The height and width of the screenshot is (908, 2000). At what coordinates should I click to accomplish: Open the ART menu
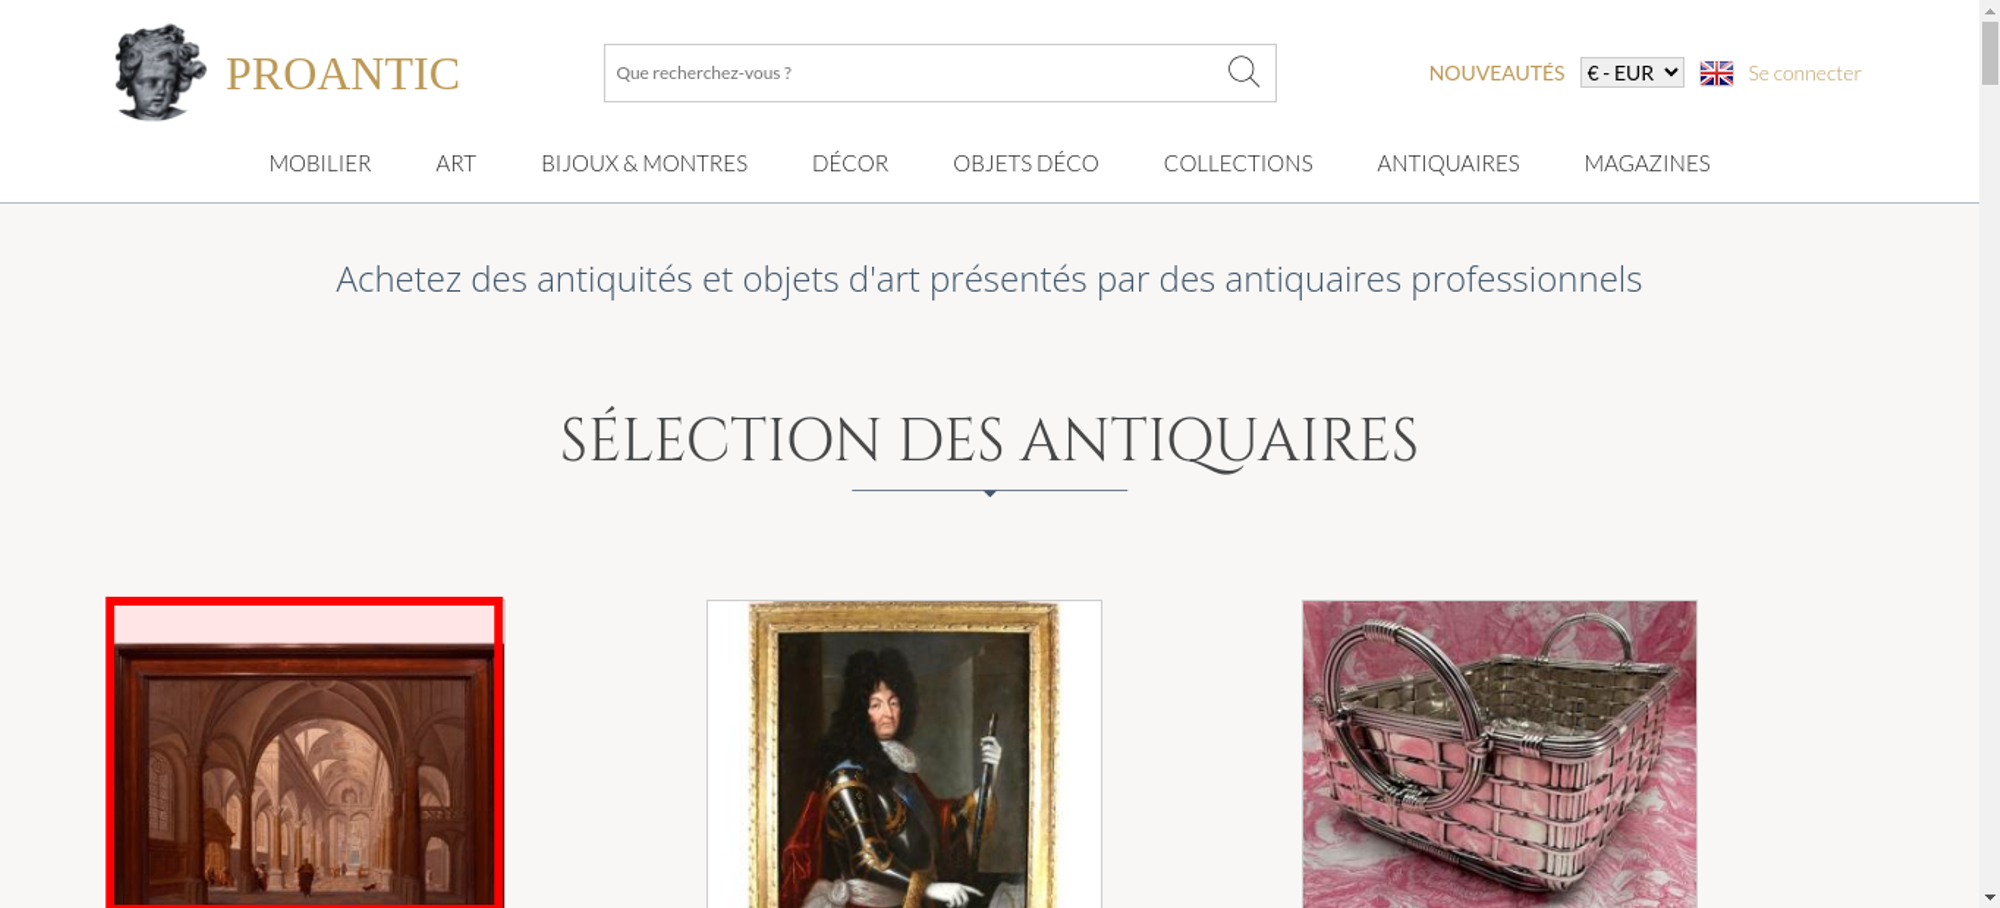tap(456, 163)
